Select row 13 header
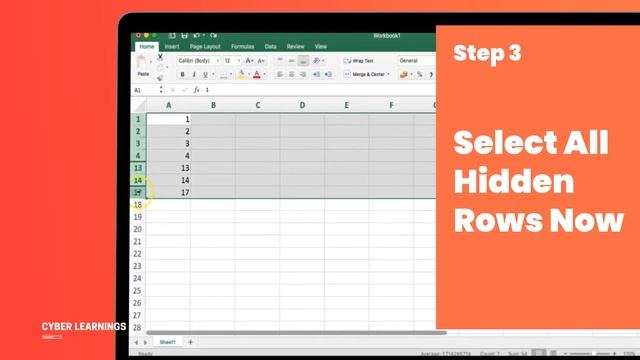 (x=138, y=168)
